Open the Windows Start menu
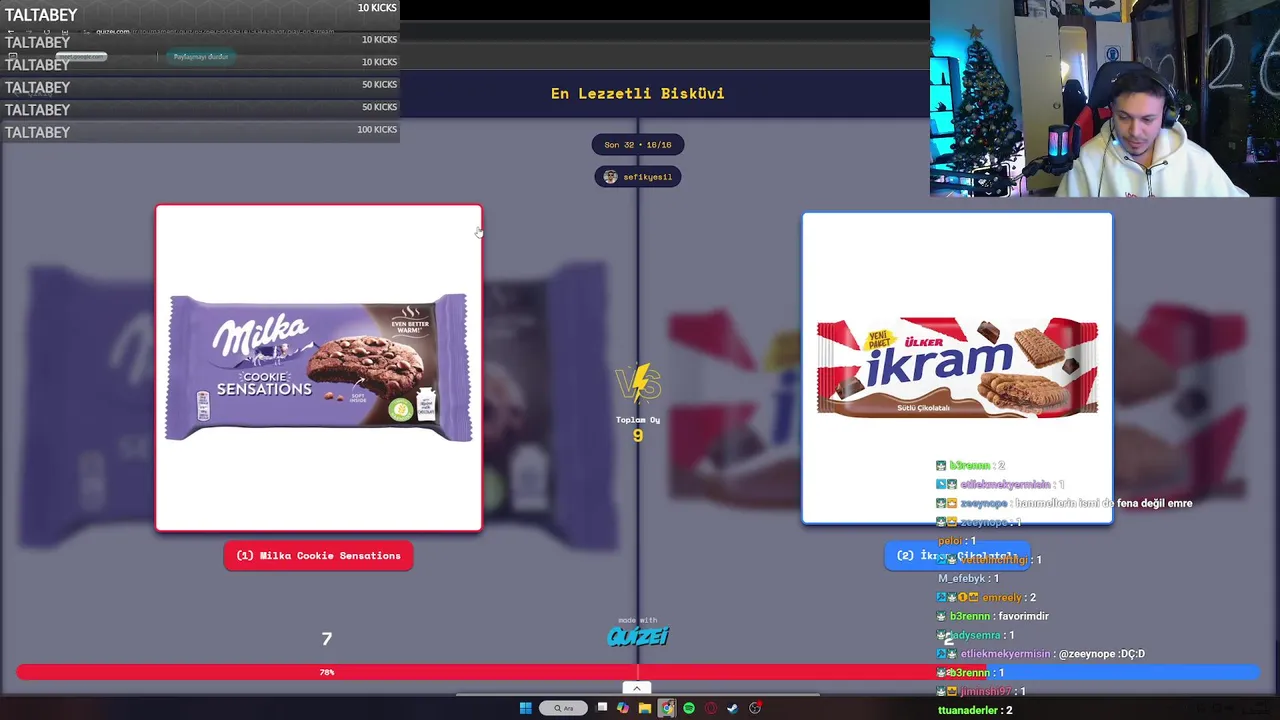 tap(525, 708)
